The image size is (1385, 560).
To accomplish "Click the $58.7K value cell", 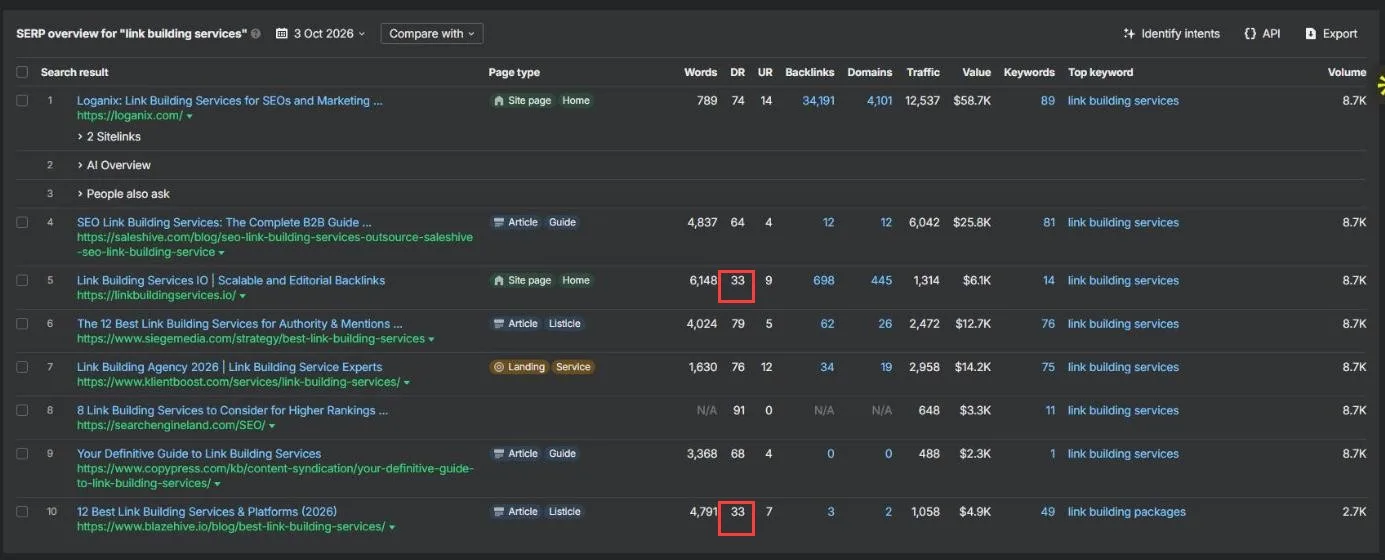I will (x=973, y=101).
